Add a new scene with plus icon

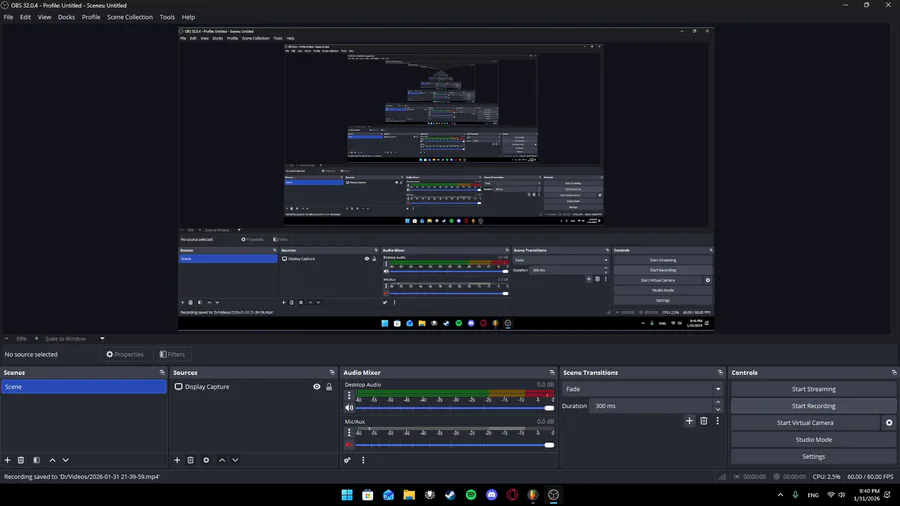(x=7, y=460)
